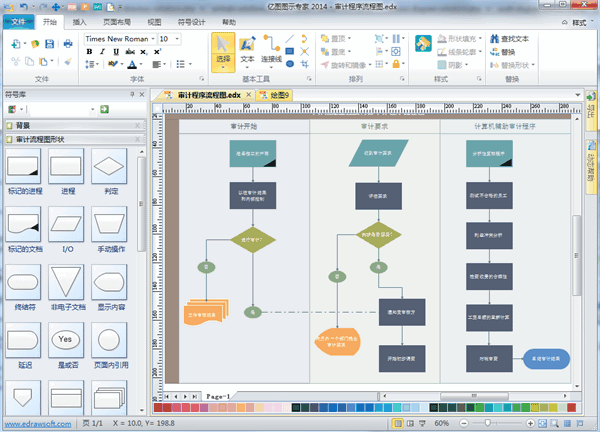Visit www.edrawsoft.com link
This screenshot has width=600, height=432.
(x=38, y=424)
